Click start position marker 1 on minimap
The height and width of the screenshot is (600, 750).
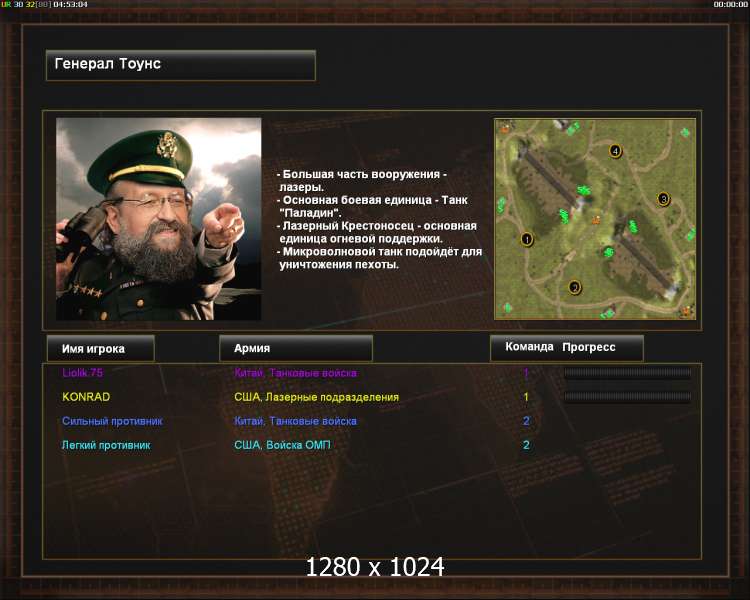[527, 239]
